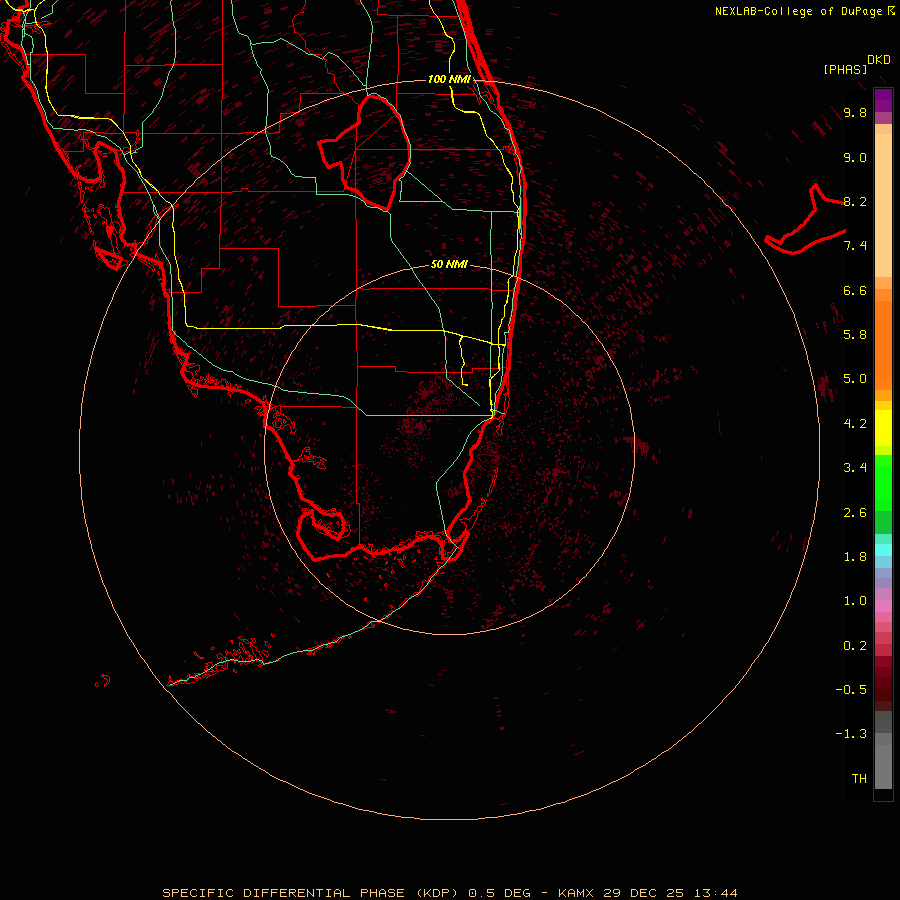Click the 4.2 scale value
The image size is (900, 900).
pyautogui.click(x=855, y=424)
